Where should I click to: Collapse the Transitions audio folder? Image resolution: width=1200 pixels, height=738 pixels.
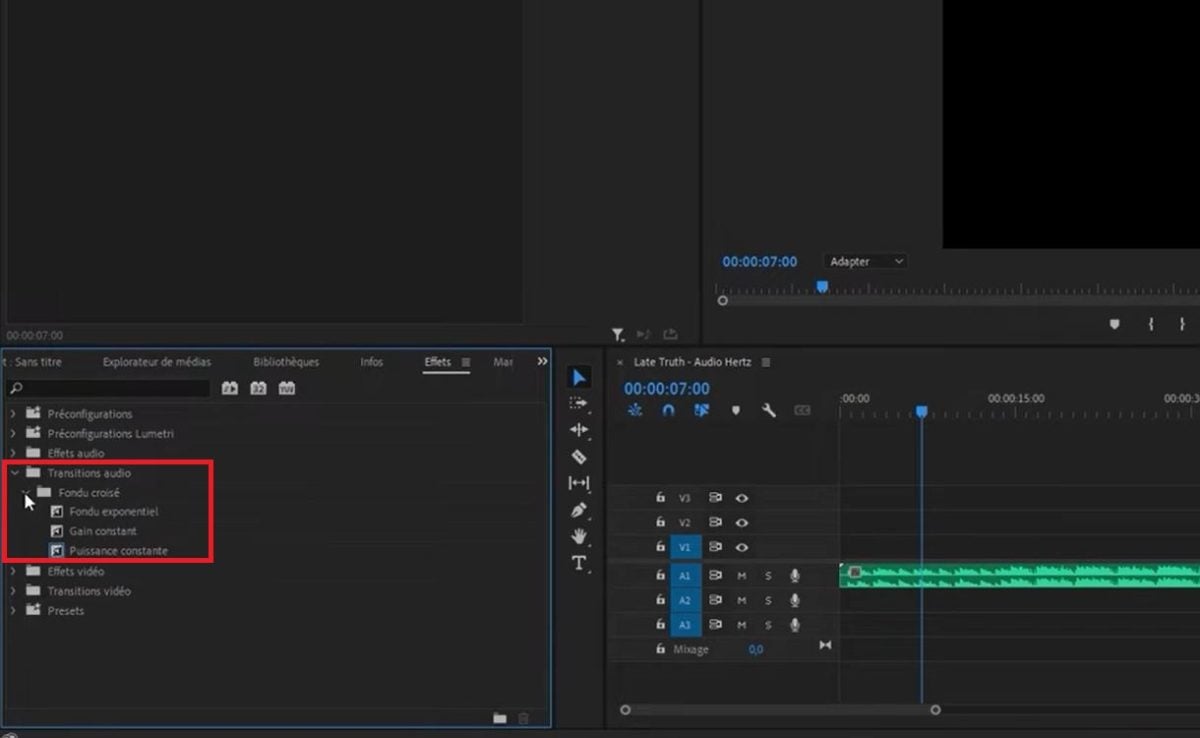[x=14, y=473]
